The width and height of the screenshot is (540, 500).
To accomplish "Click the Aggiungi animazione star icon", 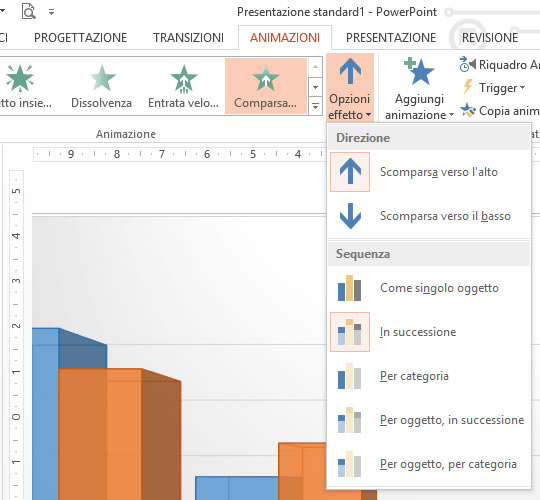I will [x=419, y=72].
